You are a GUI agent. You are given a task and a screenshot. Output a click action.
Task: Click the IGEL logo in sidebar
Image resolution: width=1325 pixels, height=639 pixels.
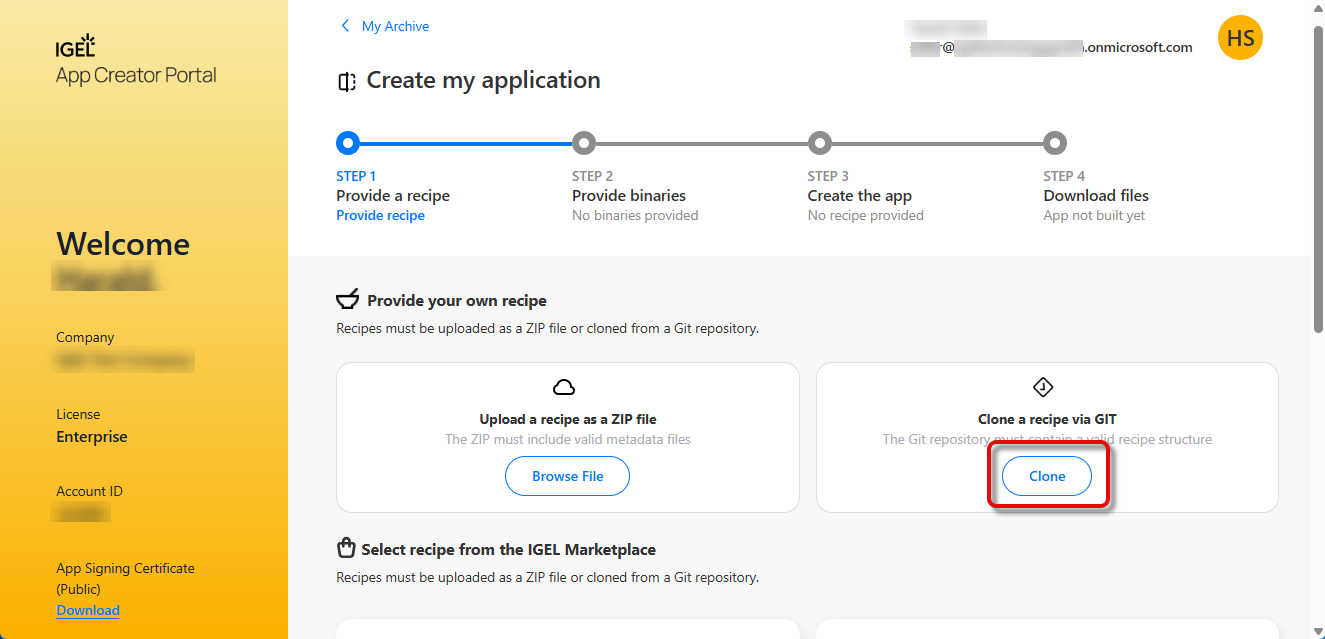[76, 47]
